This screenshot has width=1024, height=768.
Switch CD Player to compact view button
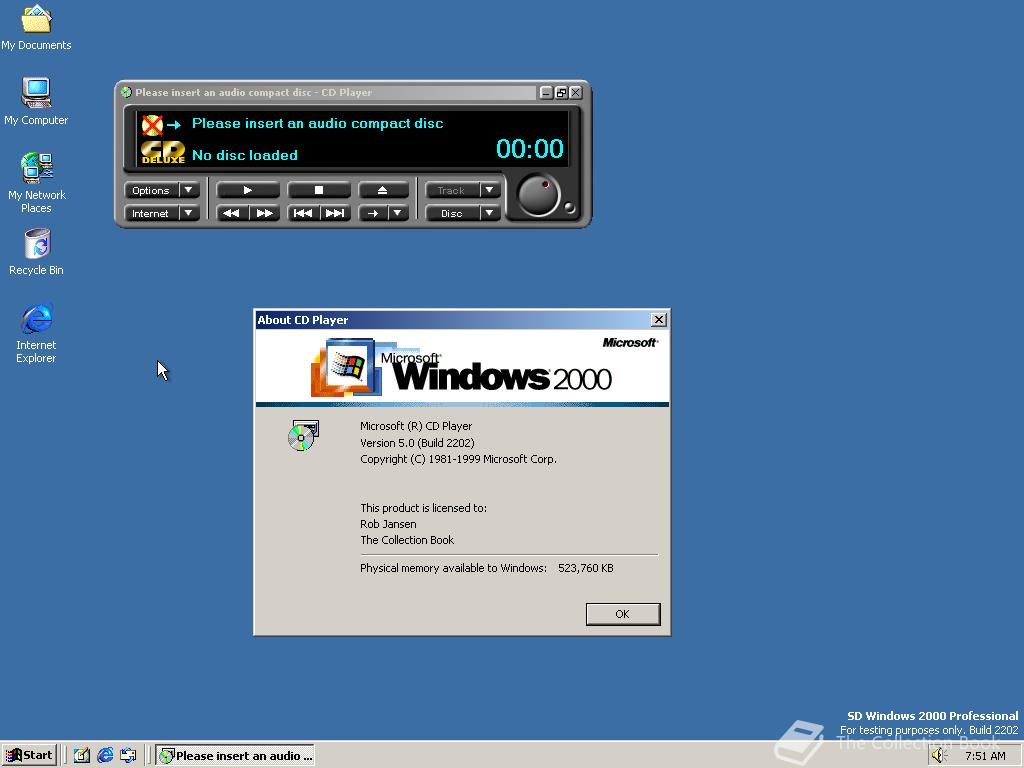[561, 93]
